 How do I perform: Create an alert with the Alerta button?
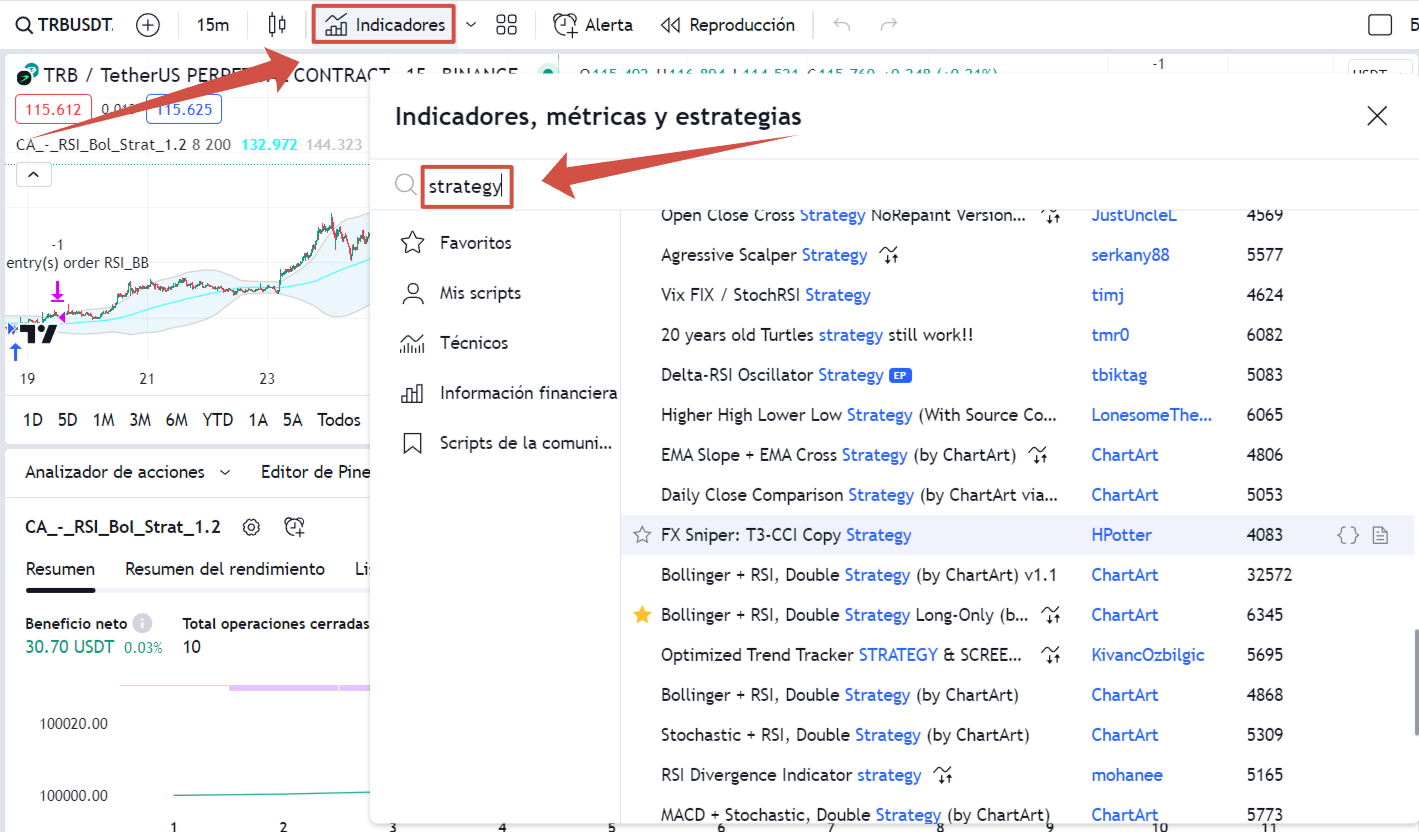tap(593, 25)
